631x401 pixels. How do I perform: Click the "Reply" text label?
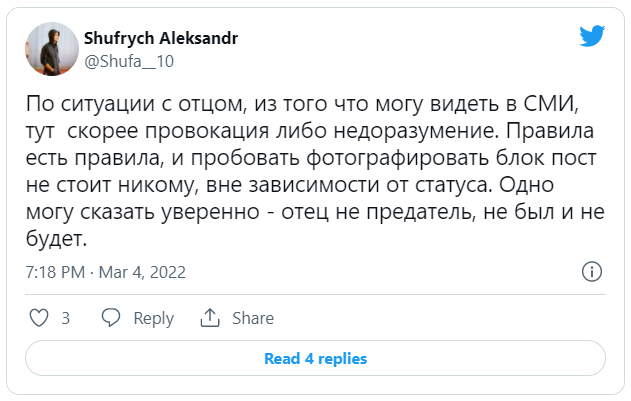[x=153, y=318]
